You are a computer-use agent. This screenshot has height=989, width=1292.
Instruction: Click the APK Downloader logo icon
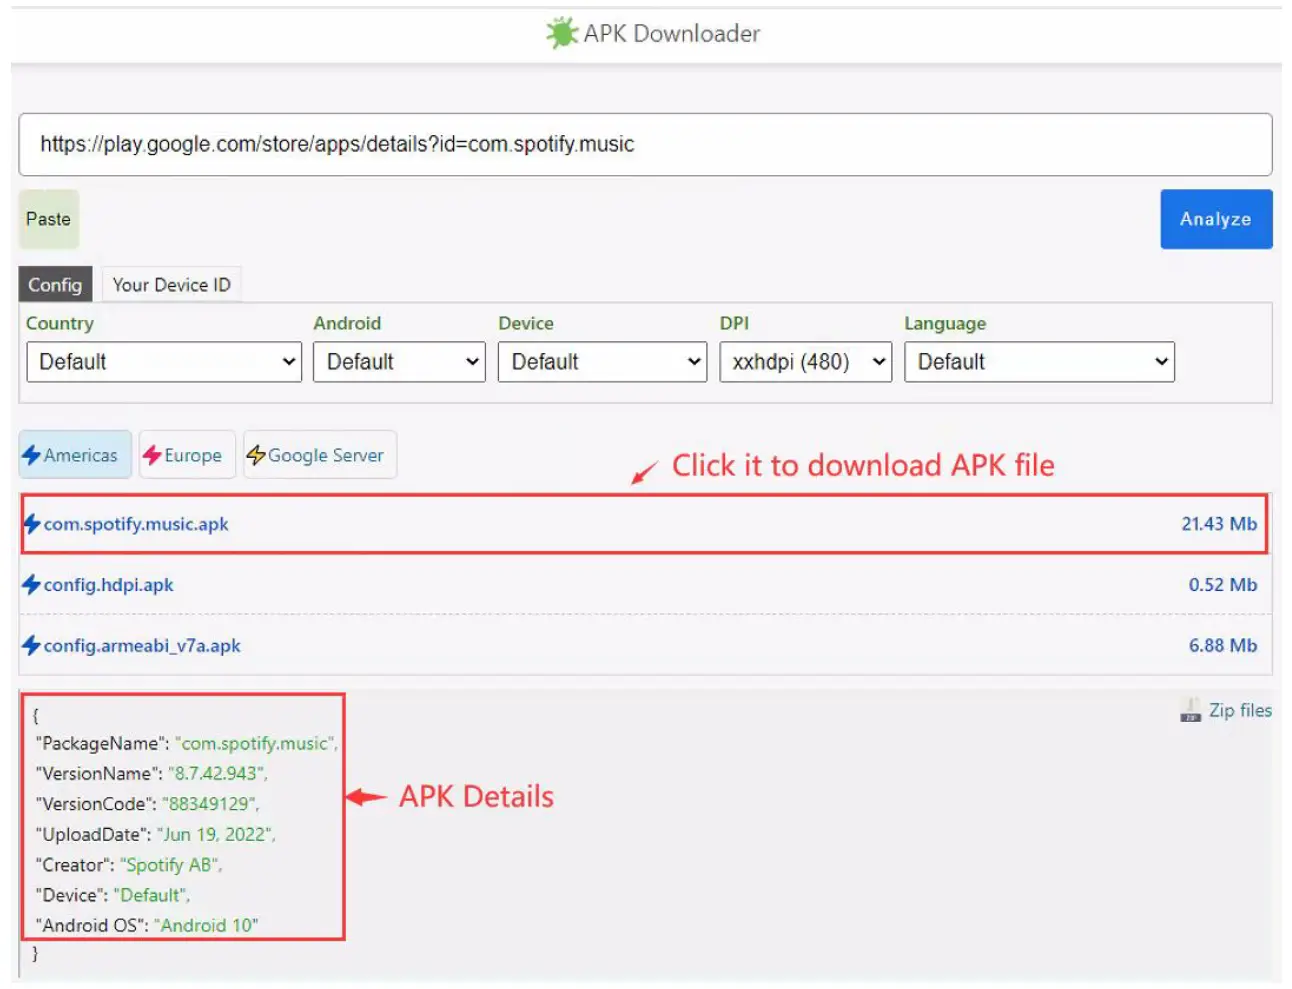562,33
